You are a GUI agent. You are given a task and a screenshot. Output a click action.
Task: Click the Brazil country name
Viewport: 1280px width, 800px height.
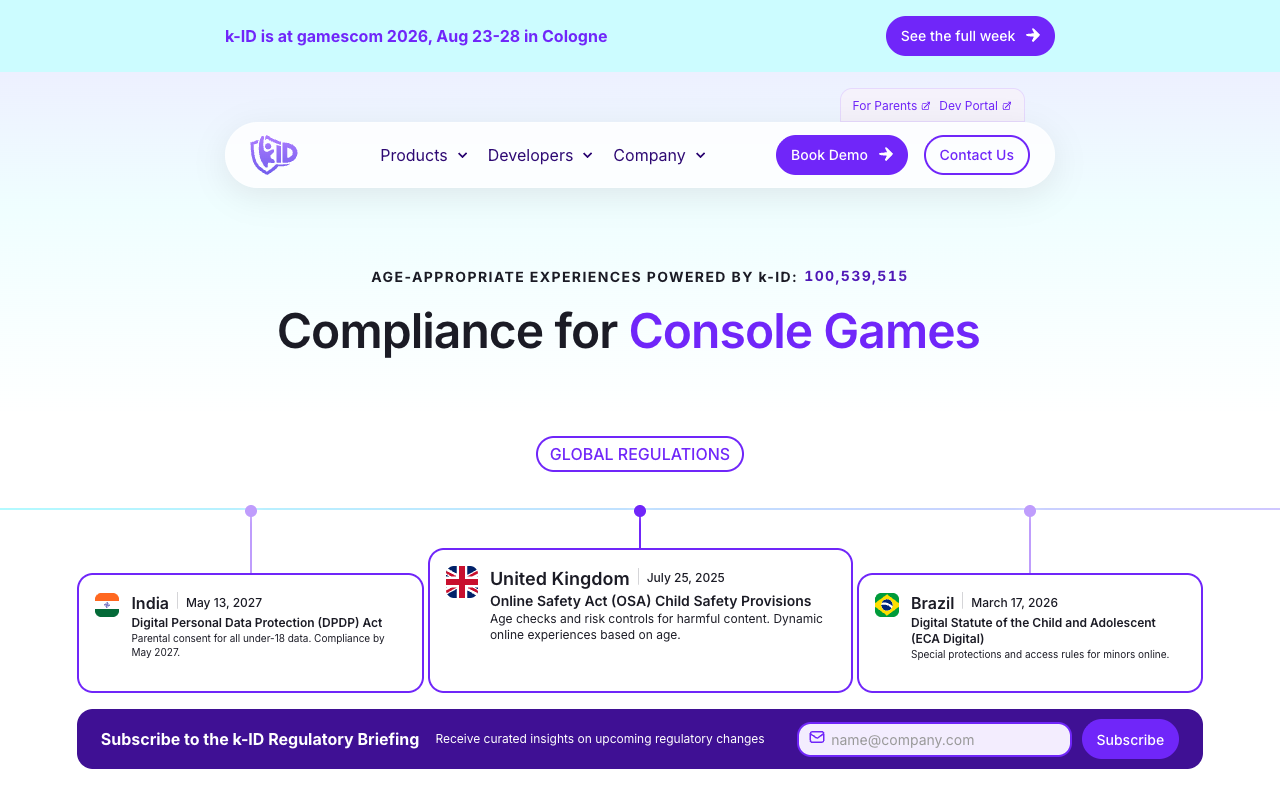pos(933,603)
